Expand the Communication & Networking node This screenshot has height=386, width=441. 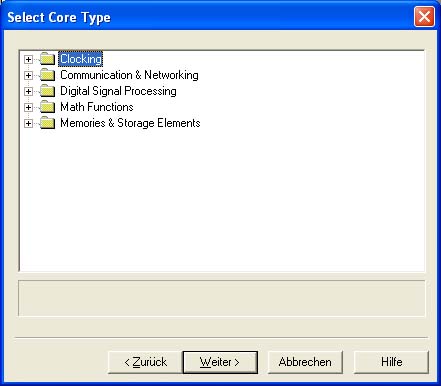tap(28, 75)
